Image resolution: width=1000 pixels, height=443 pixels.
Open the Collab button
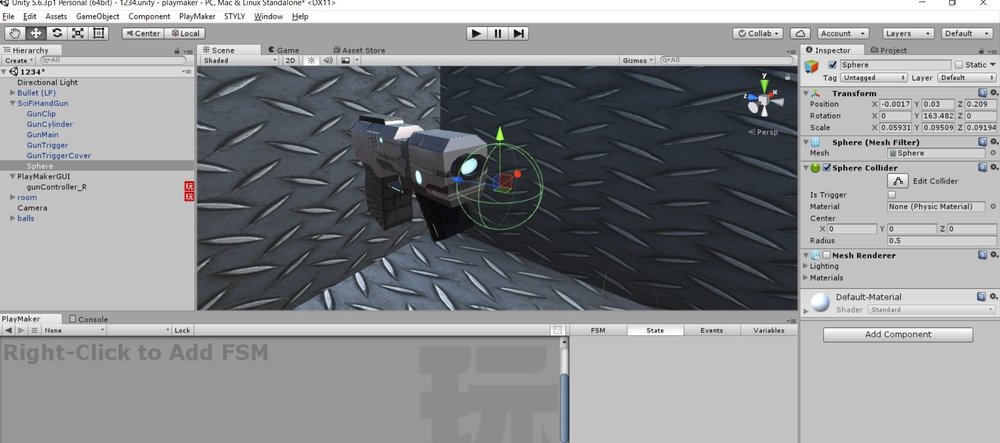[x=758, y=33]
